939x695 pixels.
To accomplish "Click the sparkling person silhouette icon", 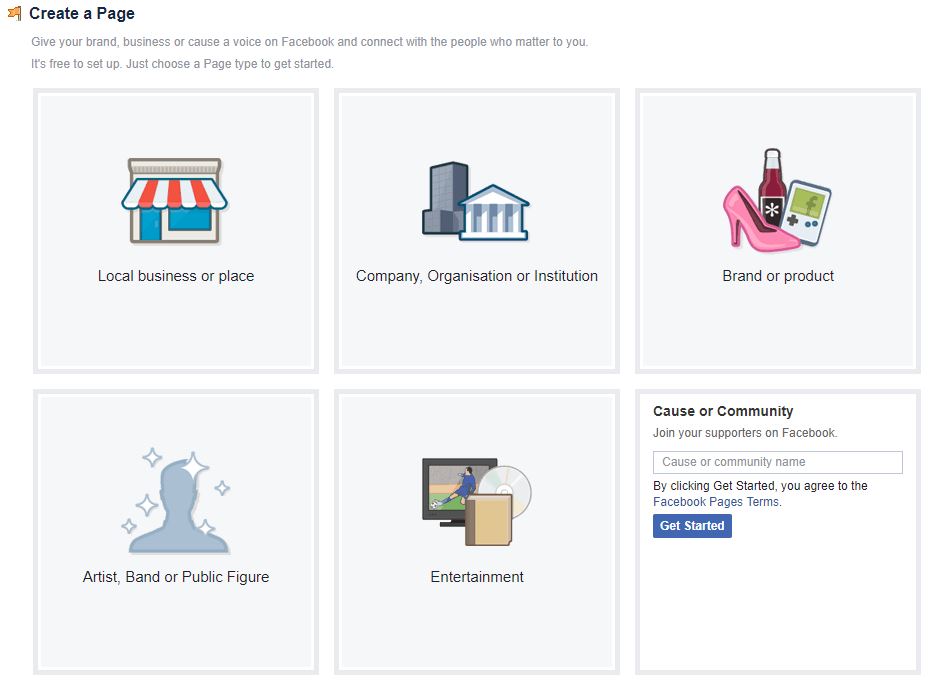I will tap(175, 500).
